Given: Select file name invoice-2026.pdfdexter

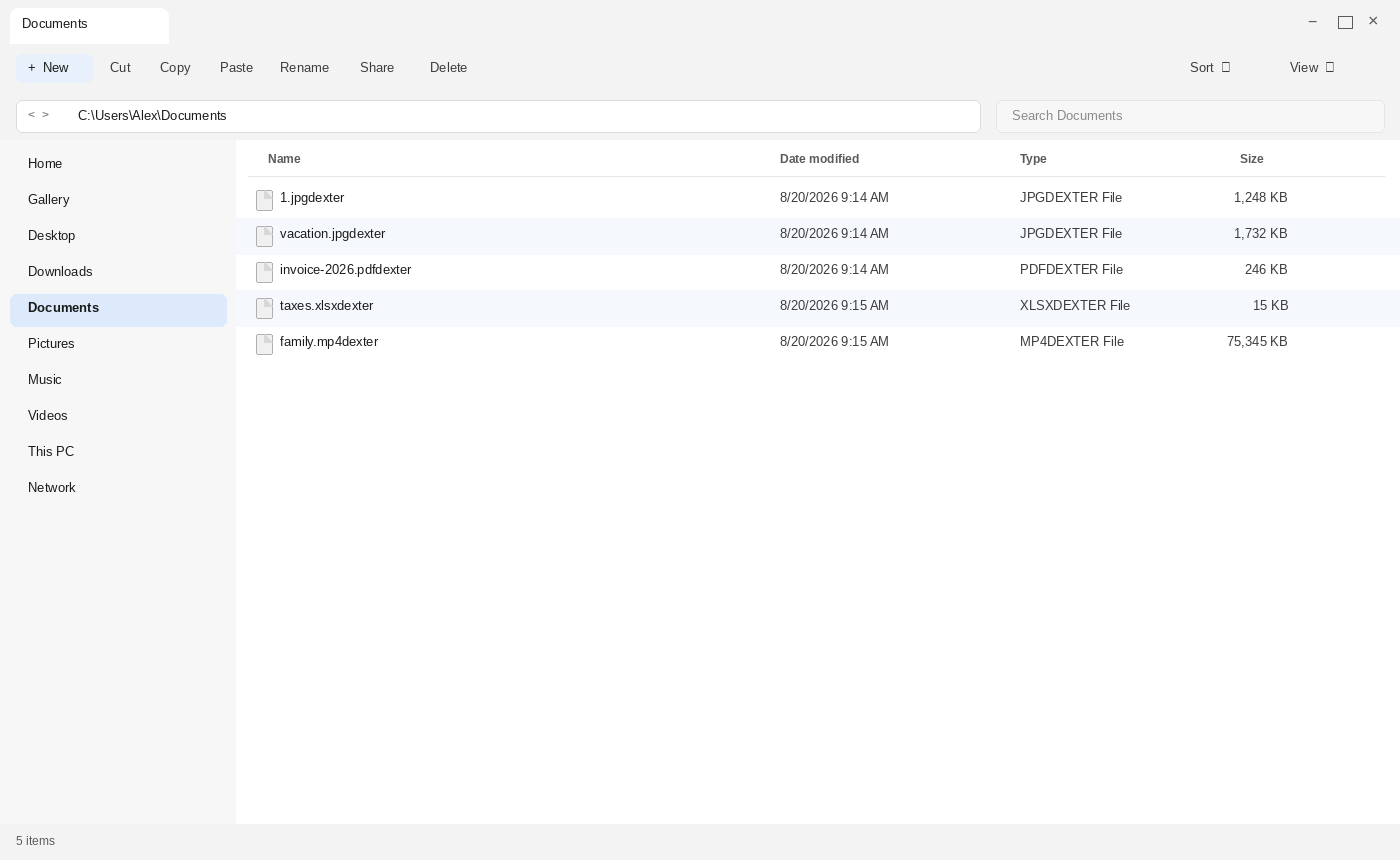Looking at the screenshot, I should click(345, 270).
